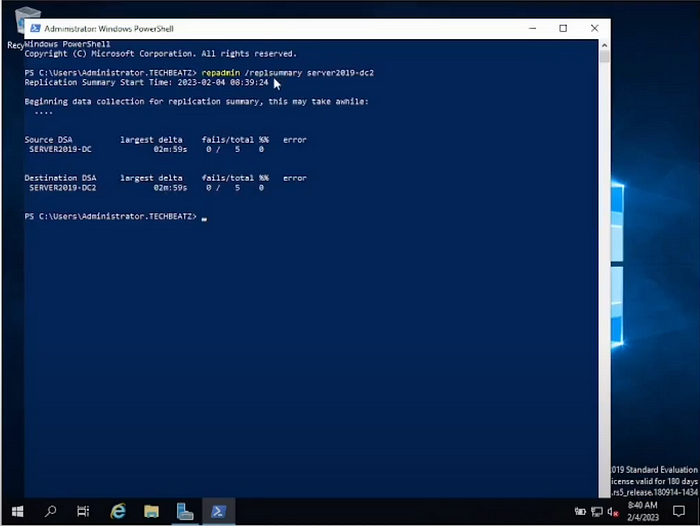Select the PowerShell taskbar icon
Viewport: 700px width, 526px height.
(218, 511)
